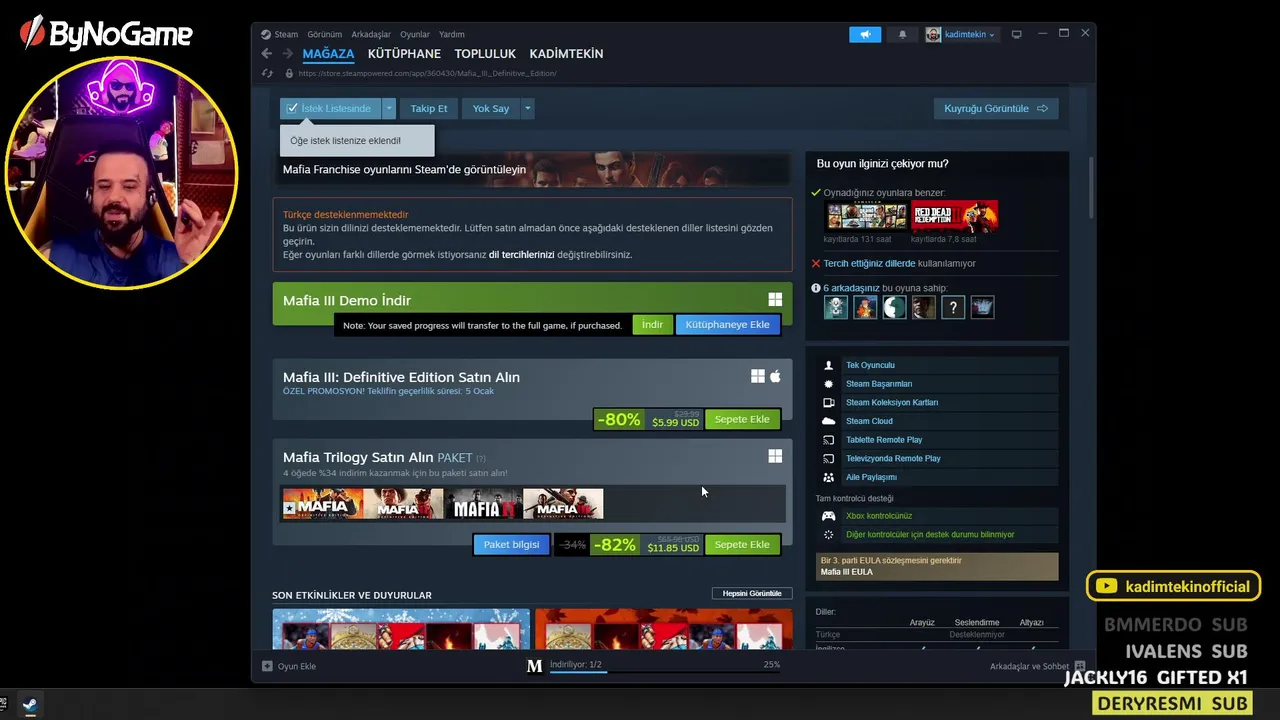Image resolution: width=1280 pixels, height=720 pixels.
Task: Open the announcements megaphone button
Action: 865,34
